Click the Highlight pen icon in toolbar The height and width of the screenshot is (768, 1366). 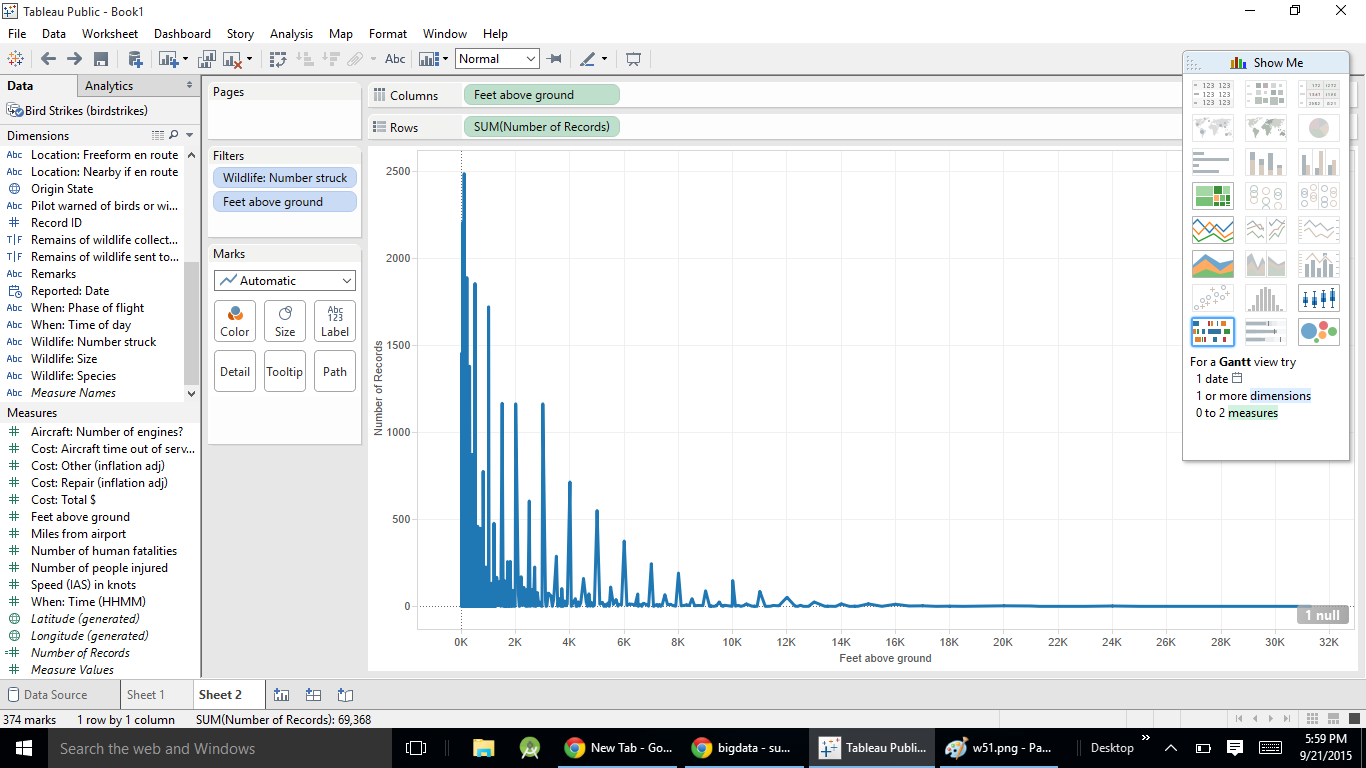588,59
